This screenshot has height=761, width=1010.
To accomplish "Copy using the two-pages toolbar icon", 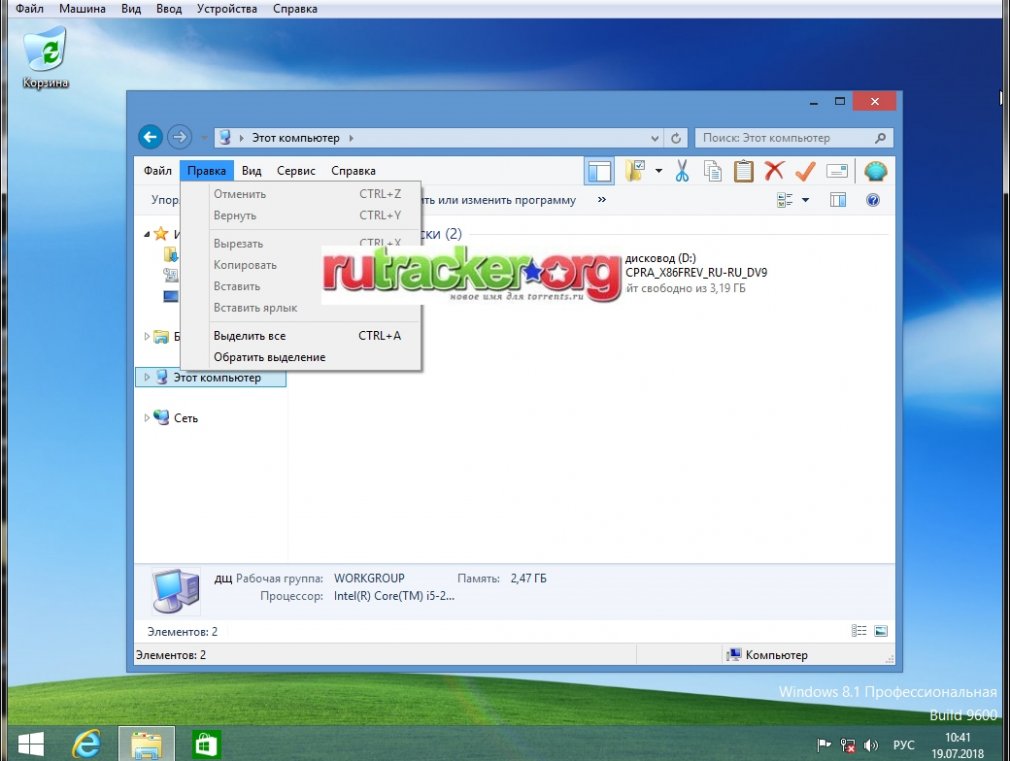I will [712, 171].
